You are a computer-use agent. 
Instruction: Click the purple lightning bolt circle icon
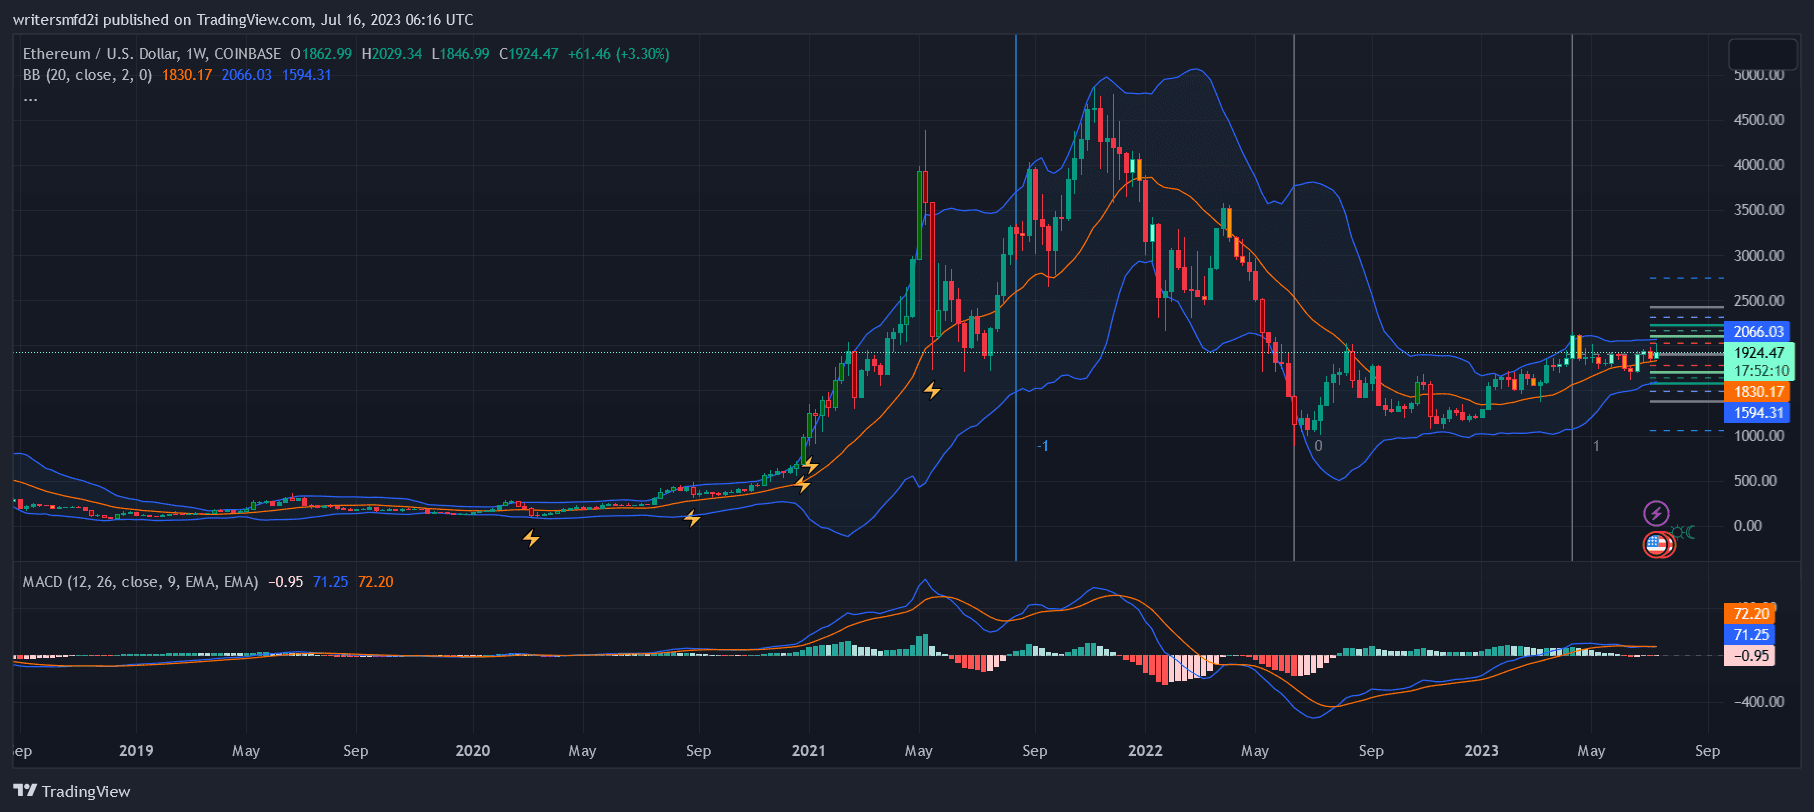click(1656, 513)
